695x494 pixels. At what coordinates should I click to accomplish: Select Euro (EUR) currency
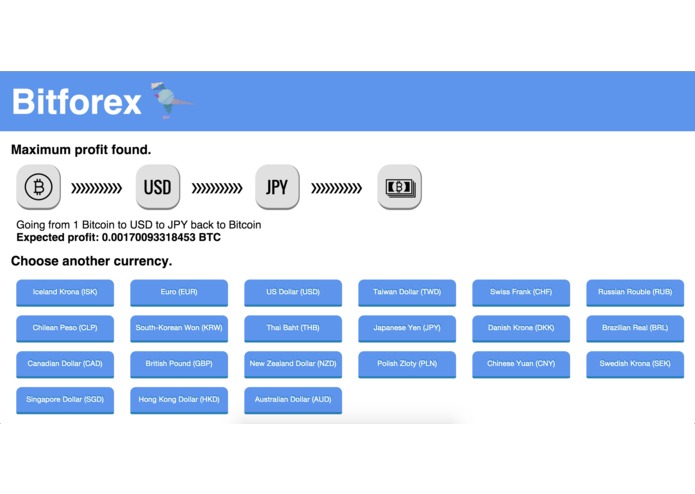pos(179,292)
